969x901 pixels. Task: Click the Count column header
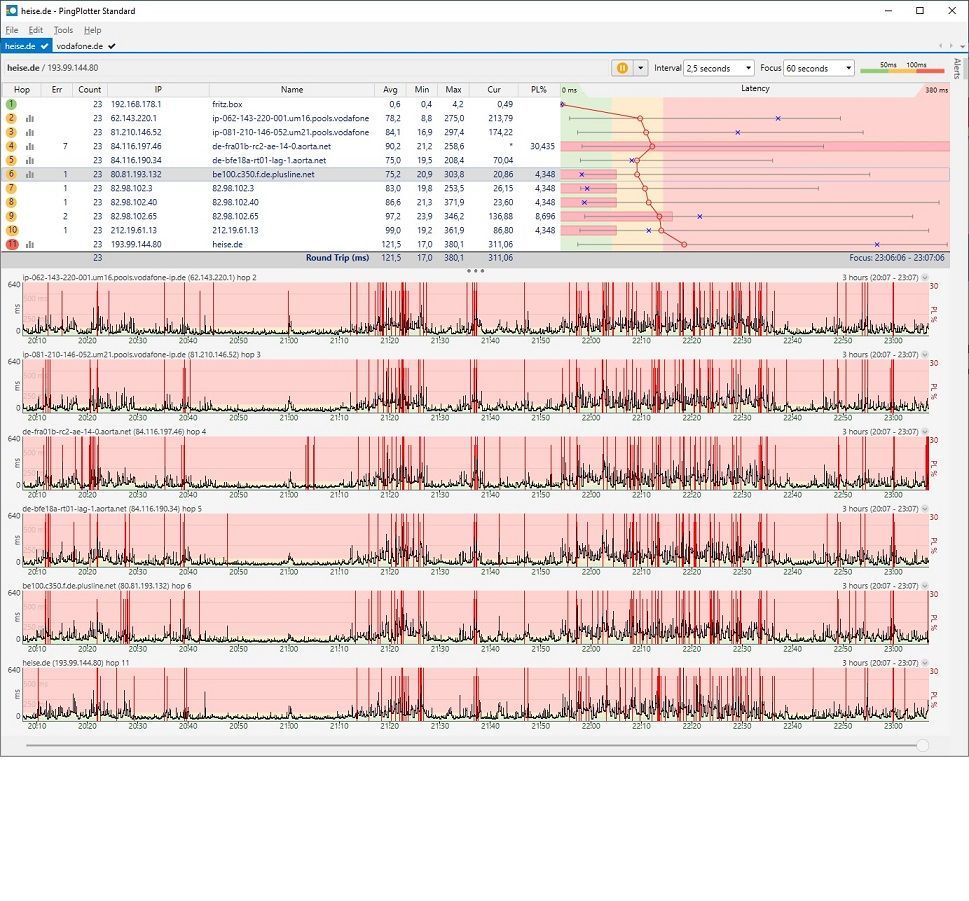90,90
